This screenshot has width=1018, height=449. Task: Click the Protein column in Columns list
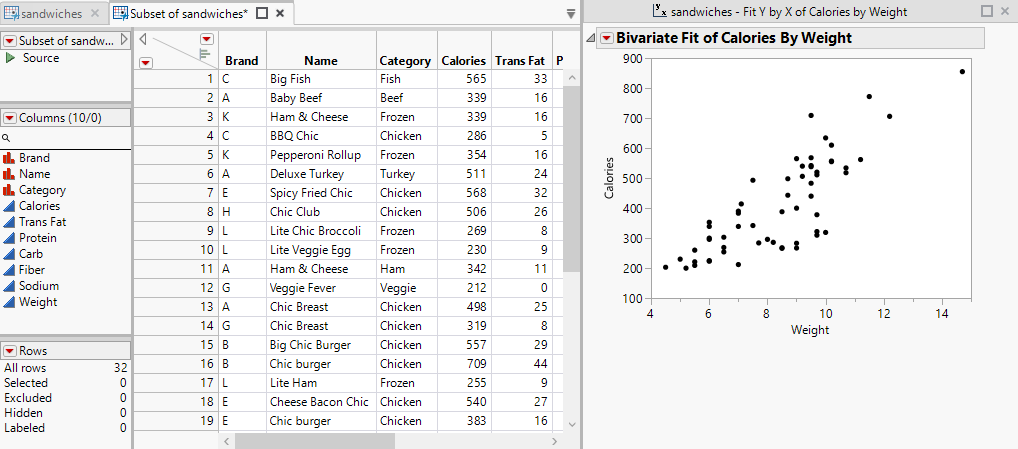point(38,238)
